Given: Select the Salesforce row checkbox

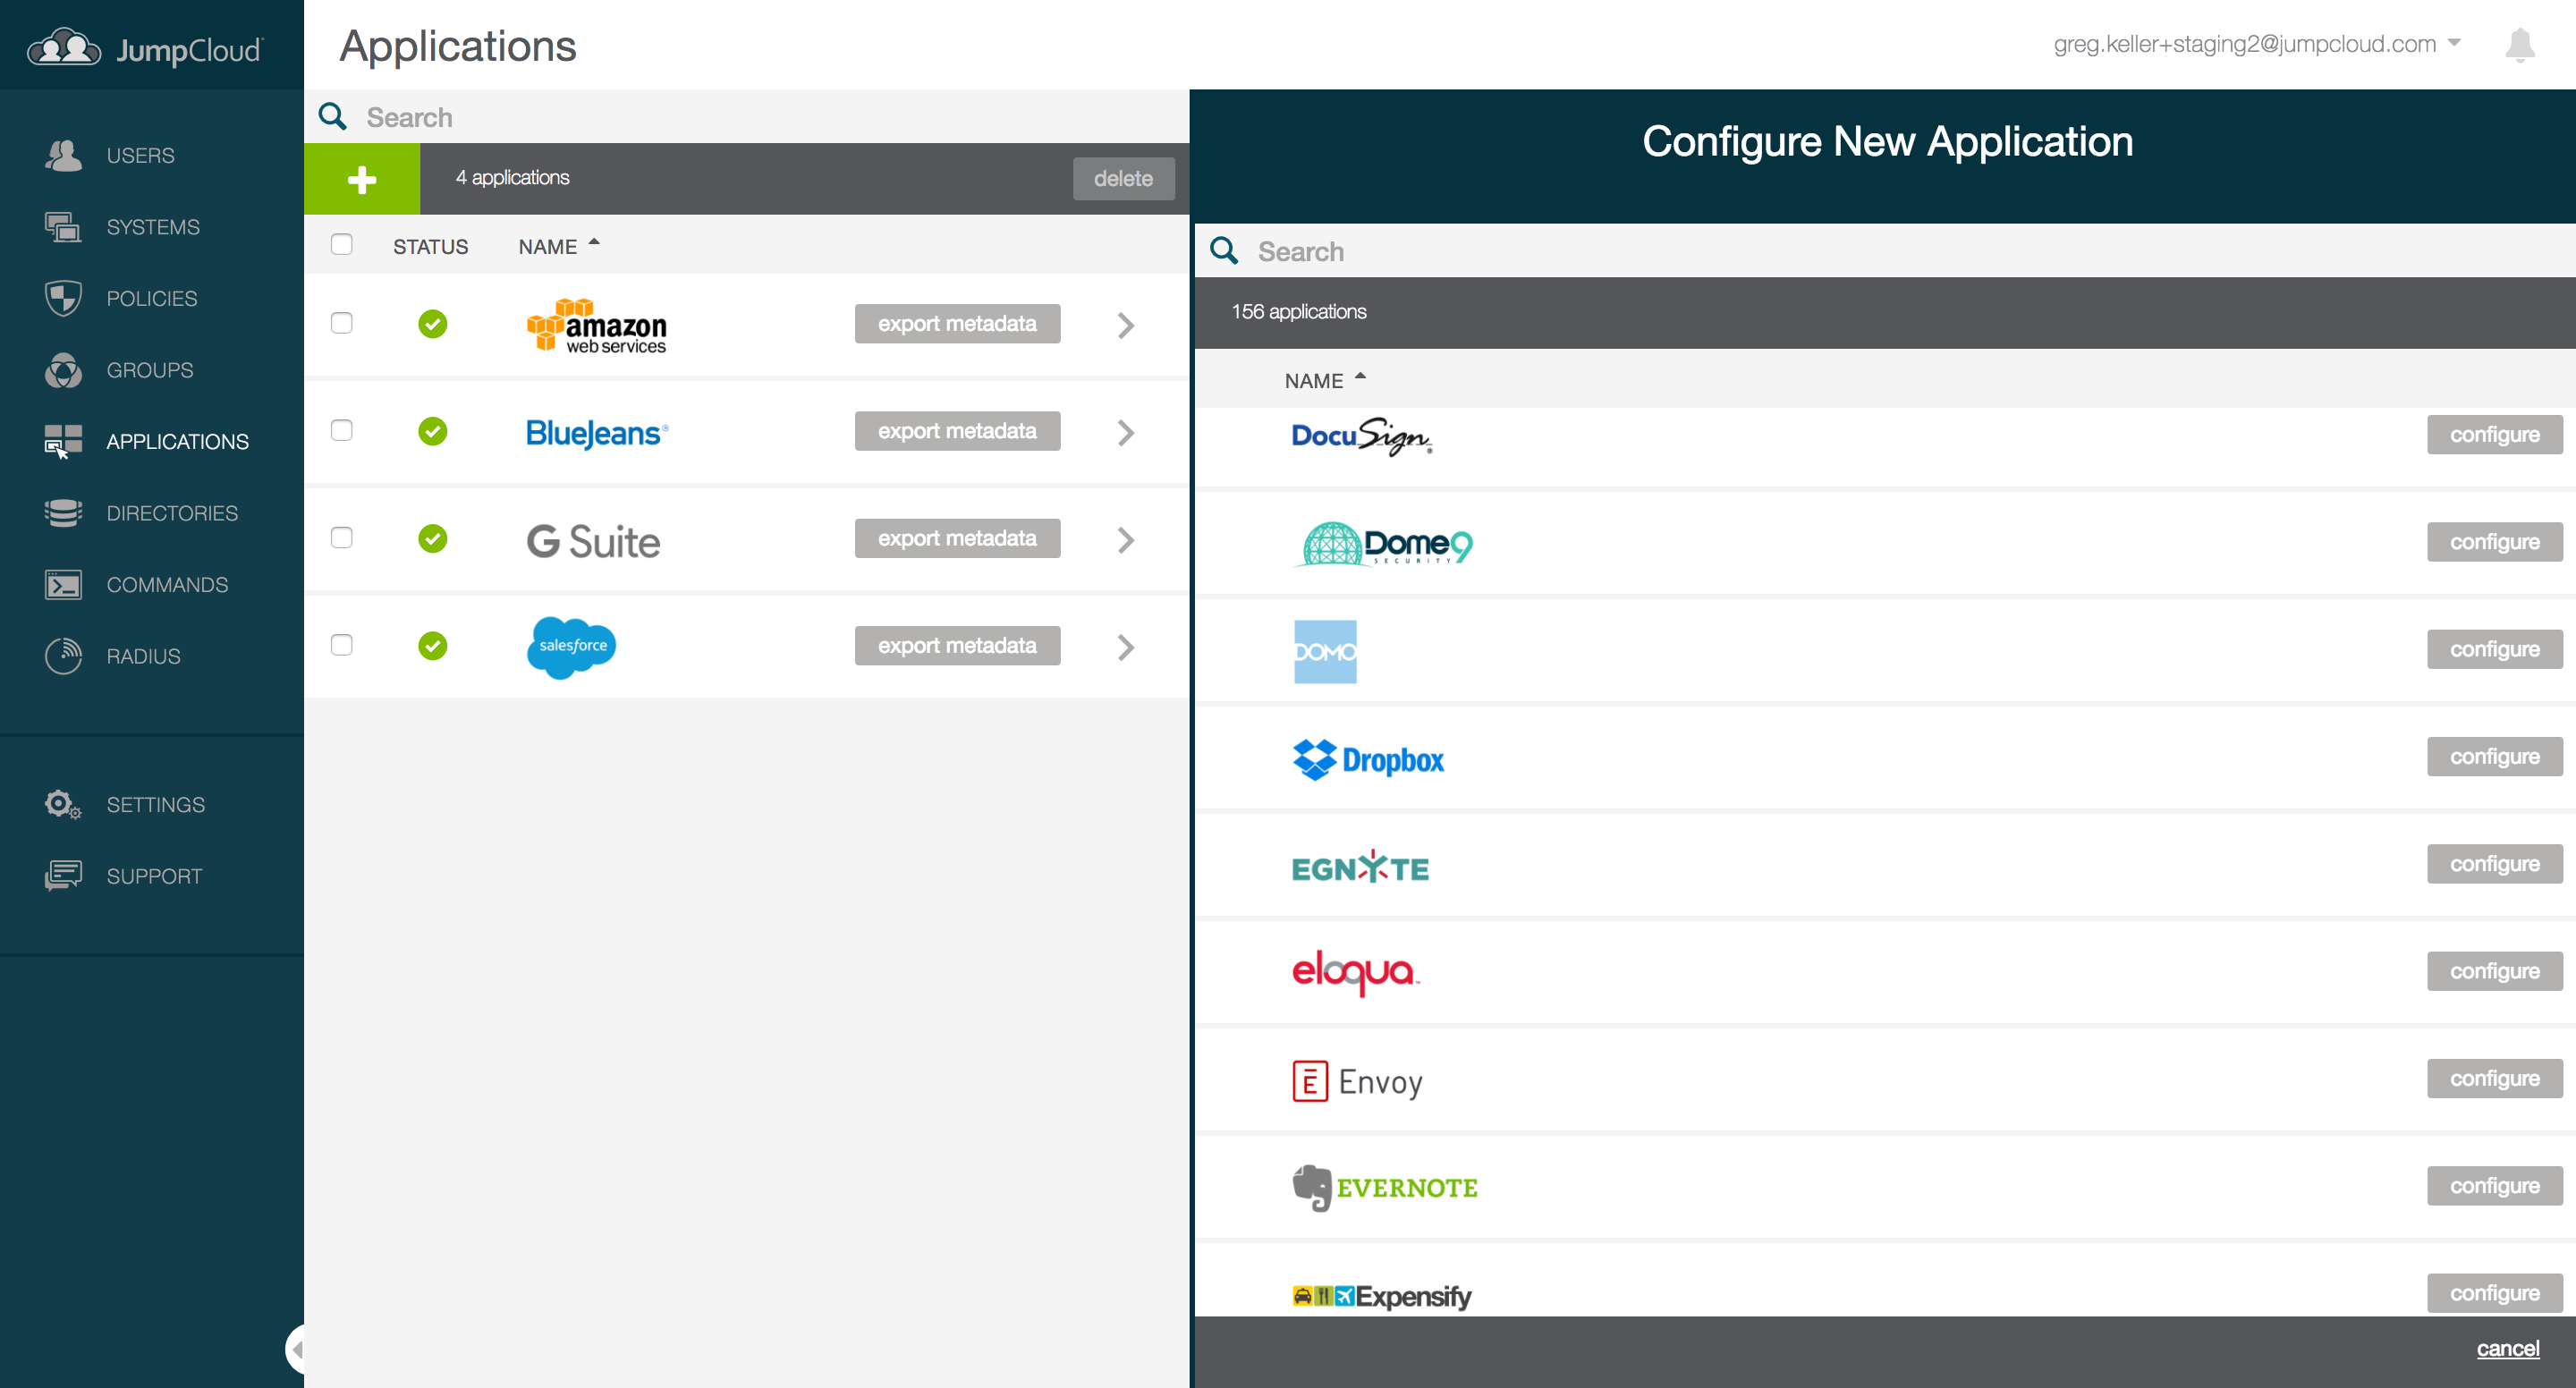Looking at the screenshot, I should (342, 645).
